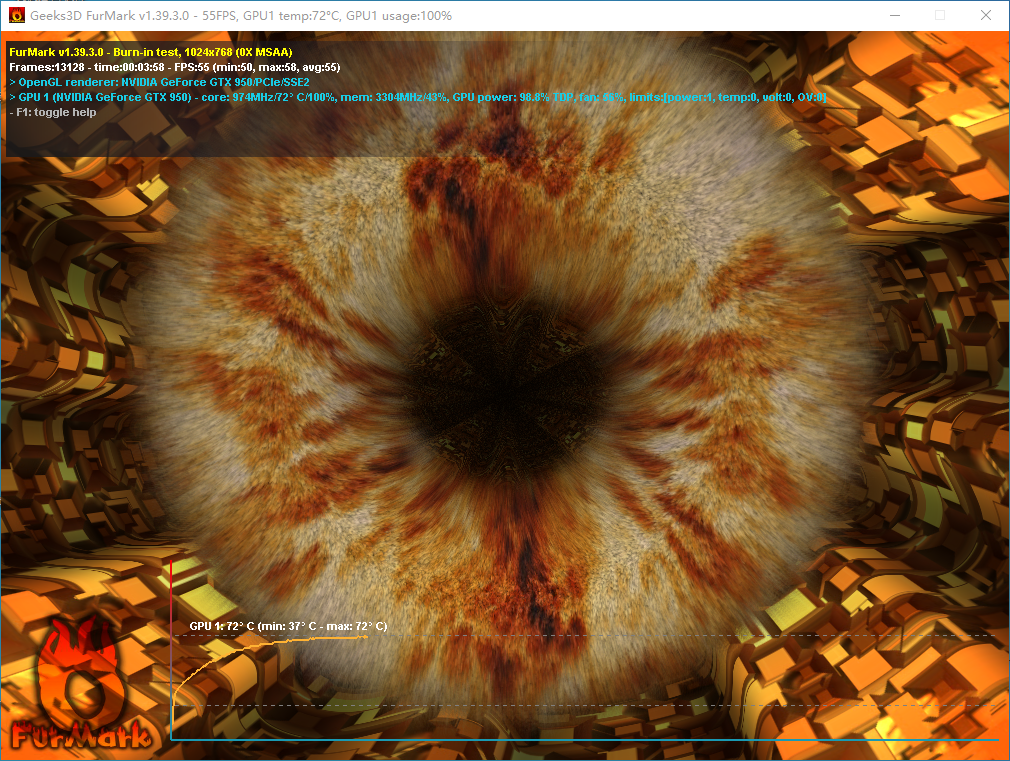Click the Frames and FPS statistics line

174,67
